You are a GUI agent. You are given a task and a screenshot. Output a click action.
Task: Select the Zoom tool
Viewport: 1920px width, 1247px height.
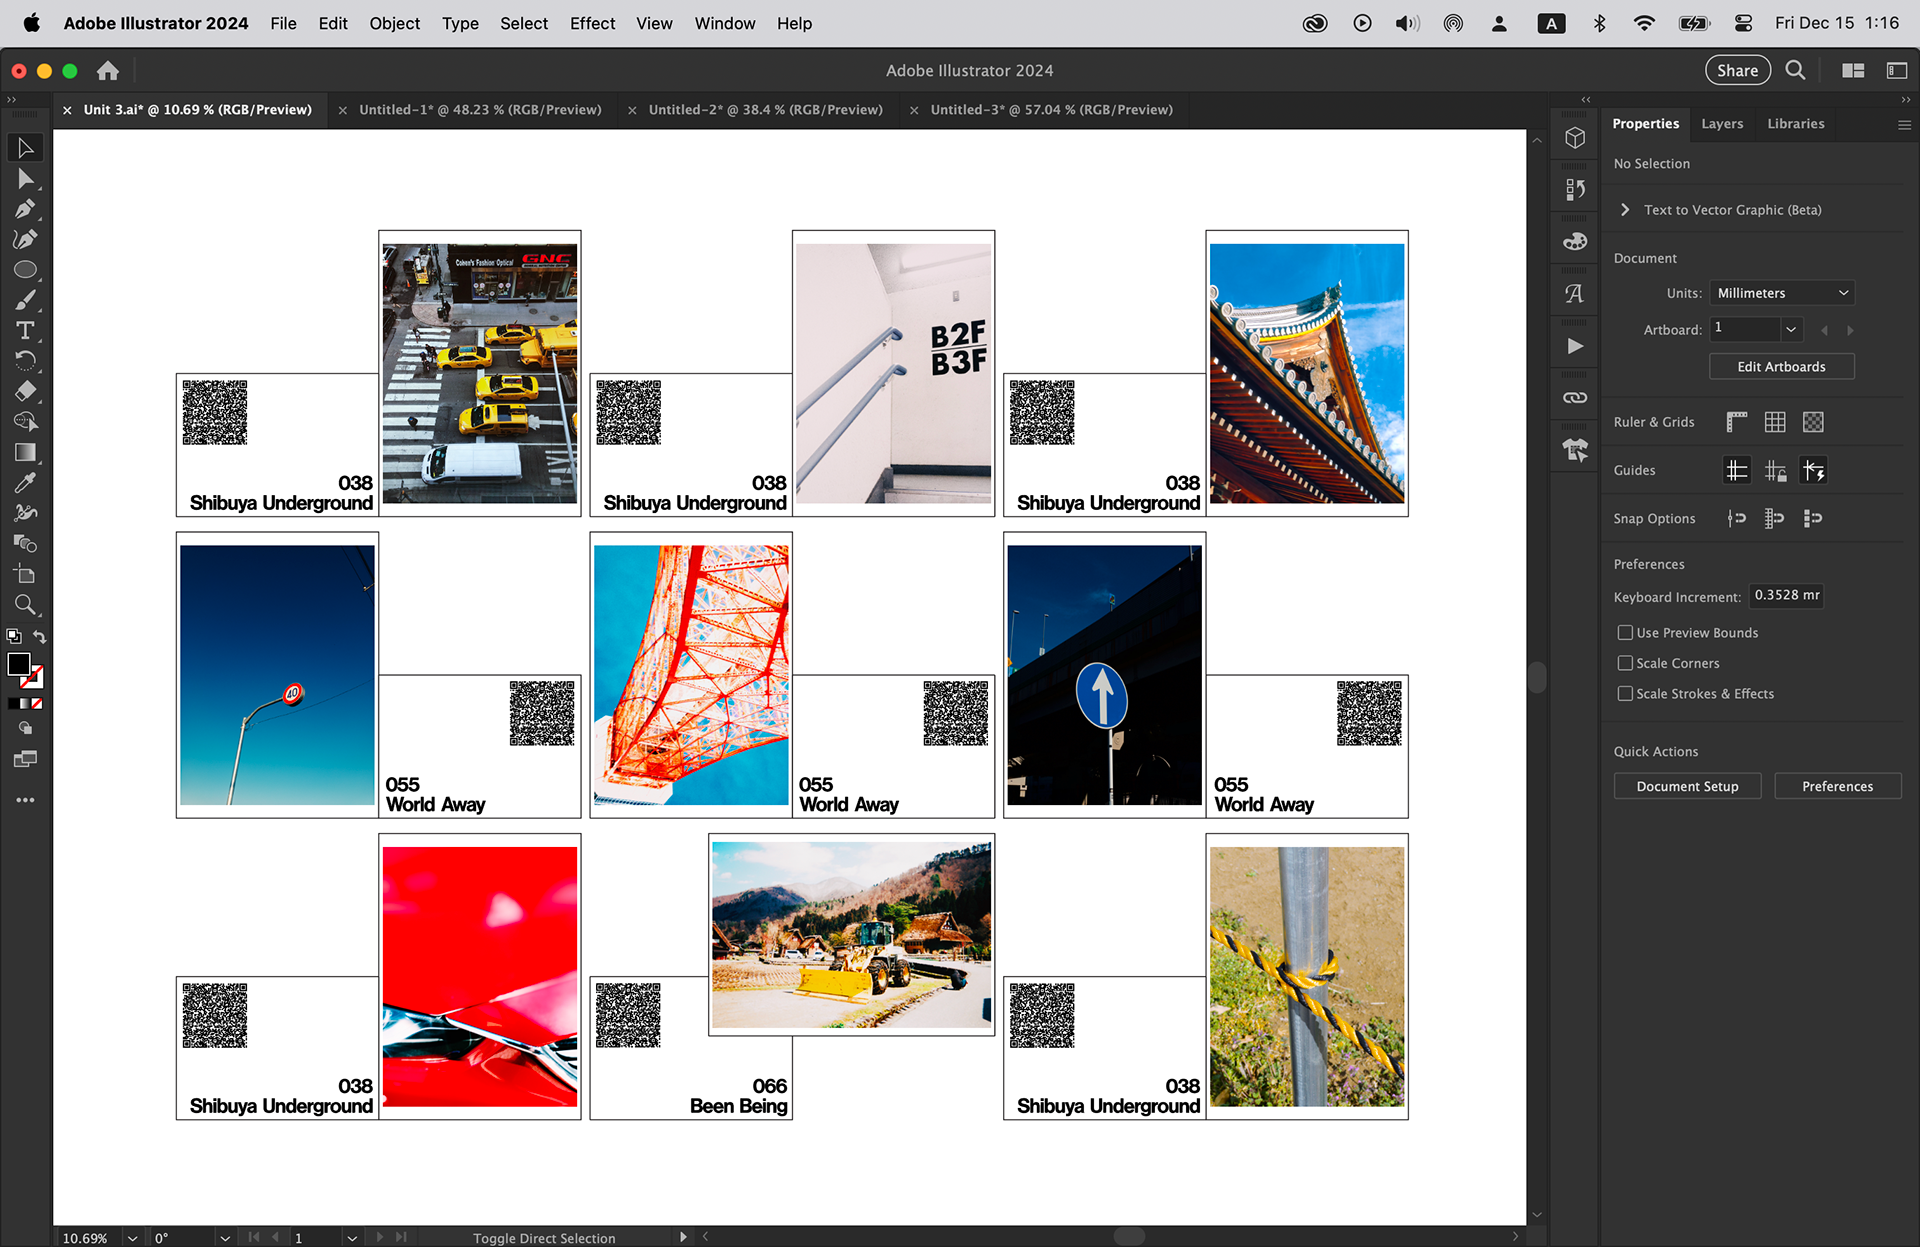coord(25,605)
